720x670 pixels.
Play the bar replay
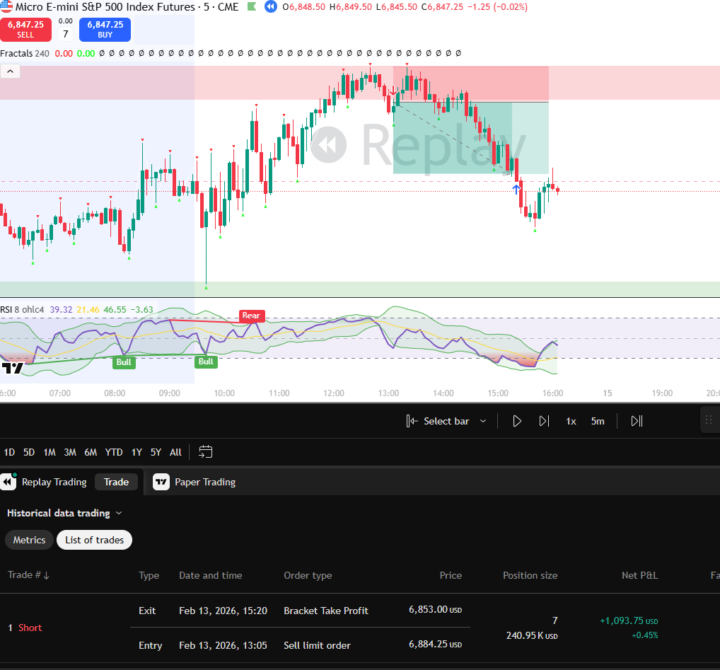click(x=517, y=421)
